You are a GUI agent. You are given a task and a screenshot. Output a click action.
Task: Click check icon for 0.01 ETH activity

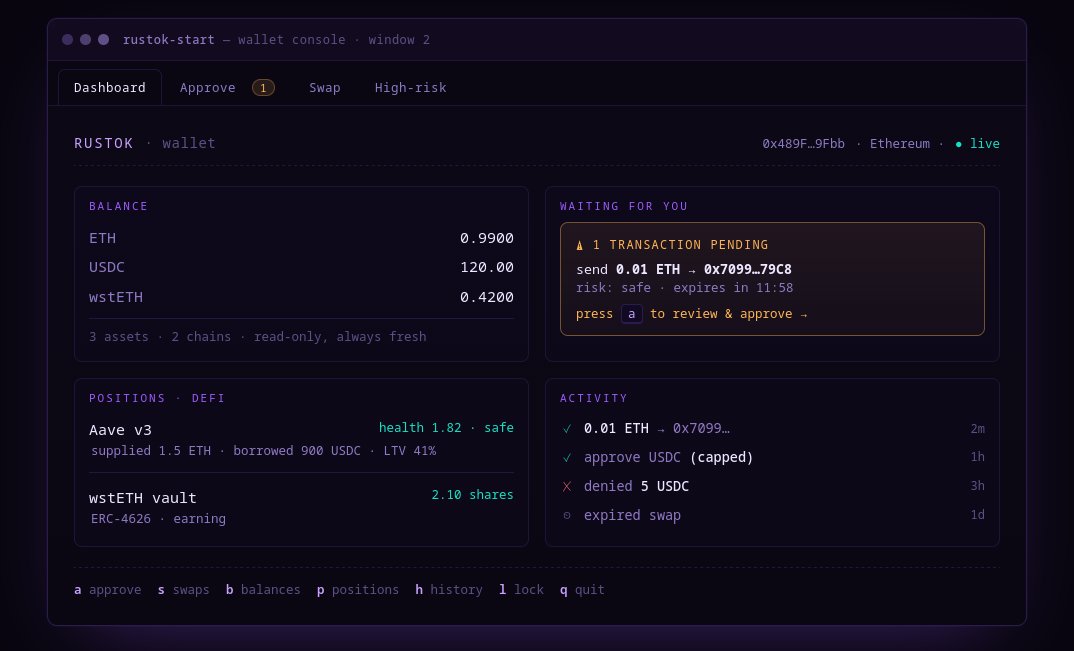567,429
